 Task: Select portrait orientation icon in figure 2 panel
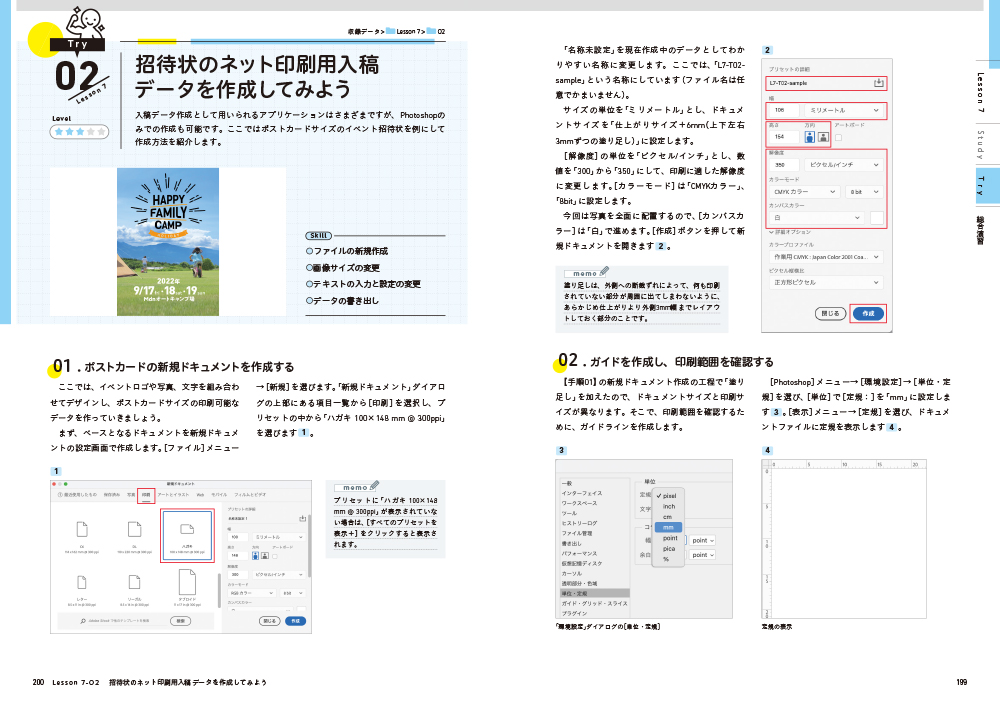tap(810, 137)
